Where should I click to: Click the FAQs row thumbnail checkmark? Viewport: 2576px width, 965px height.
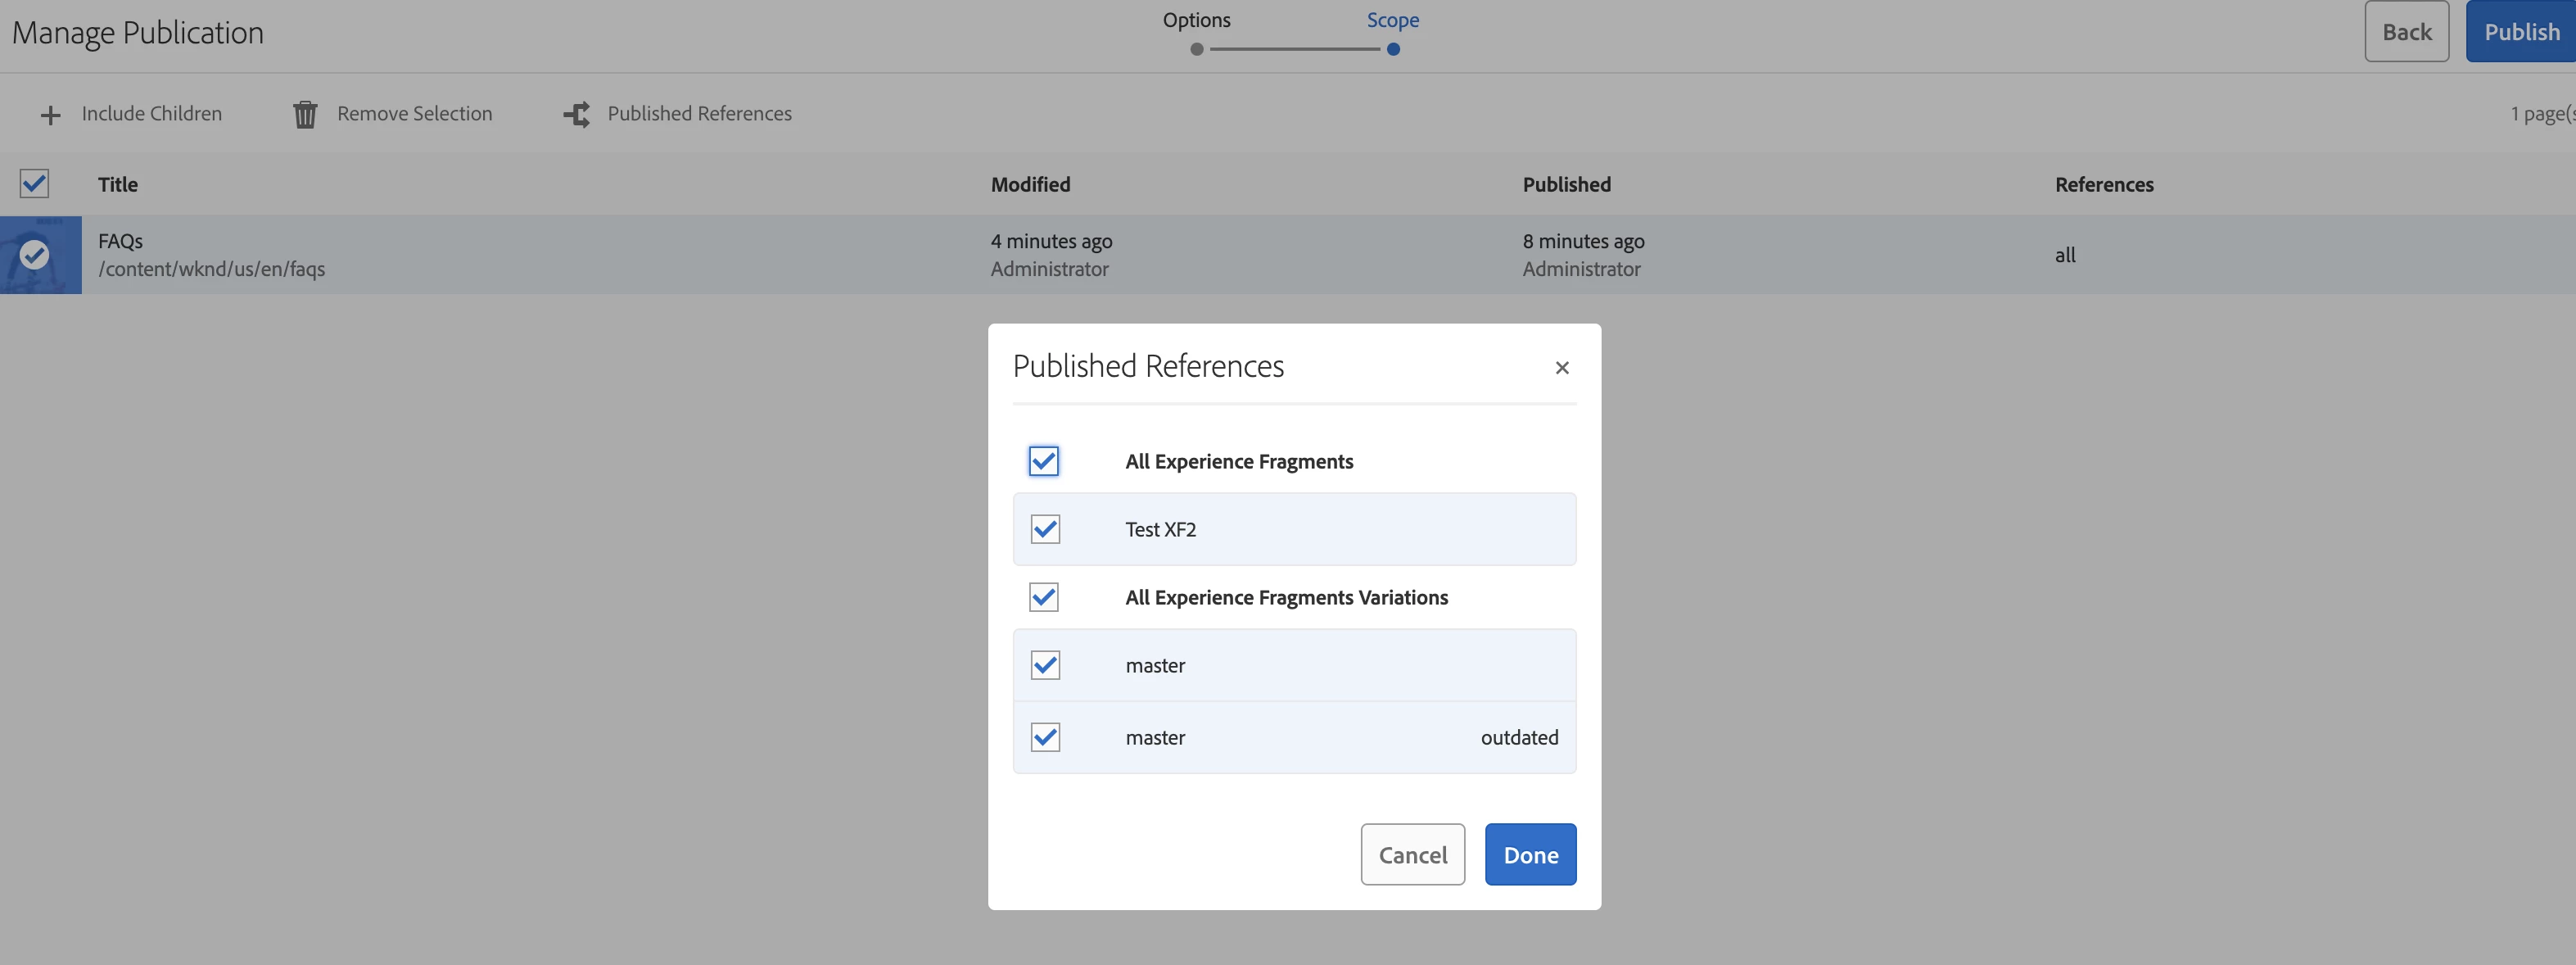(x=35, y=255)
